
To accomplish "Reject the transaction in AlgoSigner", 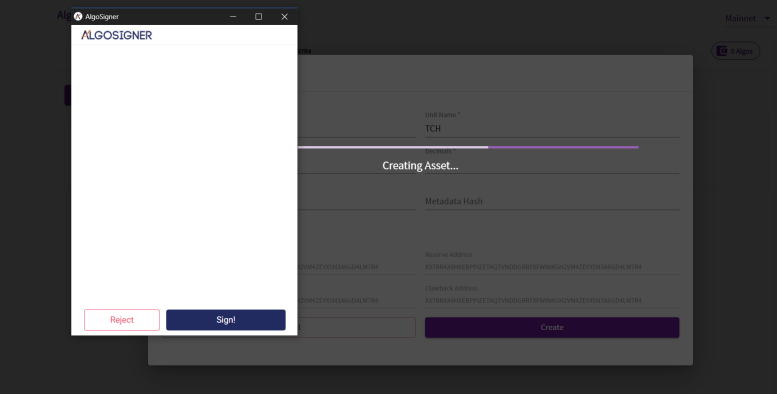I will [x=122, y=320].
